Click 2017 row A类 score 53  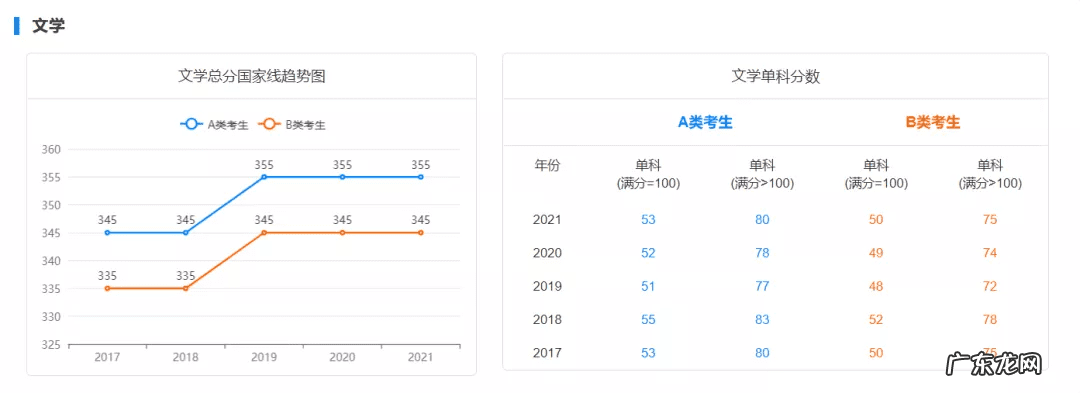pos(648,353)
